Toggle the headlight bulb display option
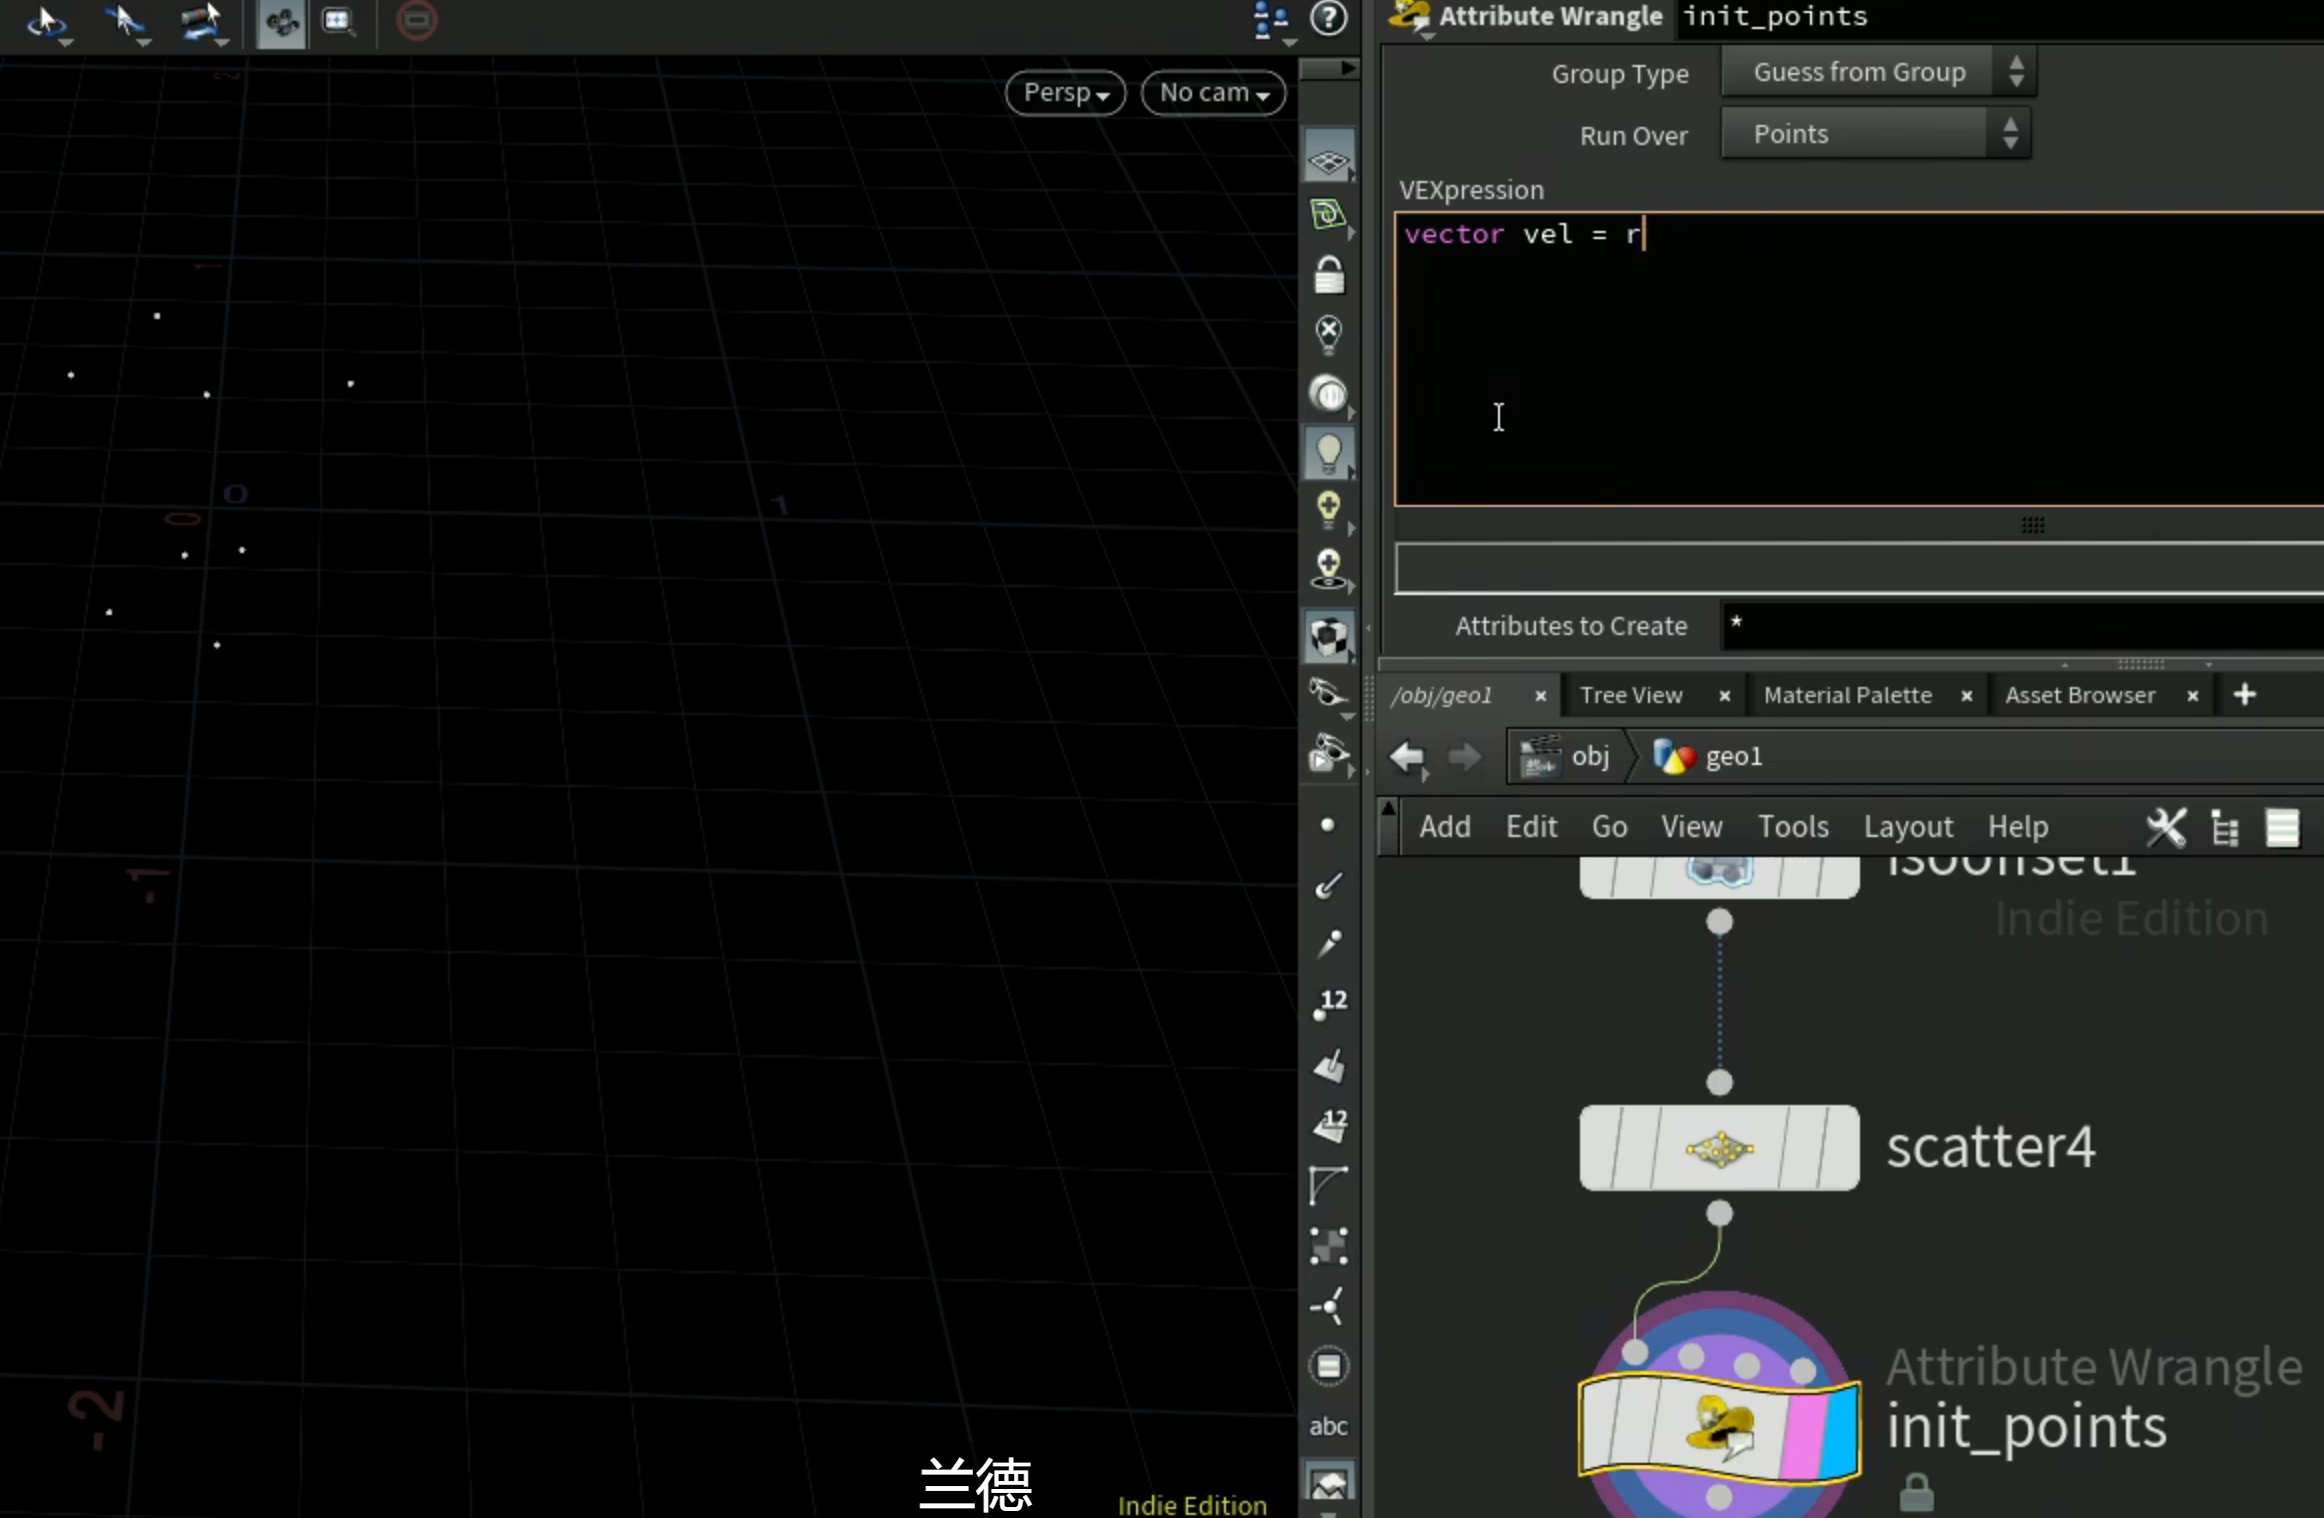The image size is (2324, 1518). [x=1328, y=452]
